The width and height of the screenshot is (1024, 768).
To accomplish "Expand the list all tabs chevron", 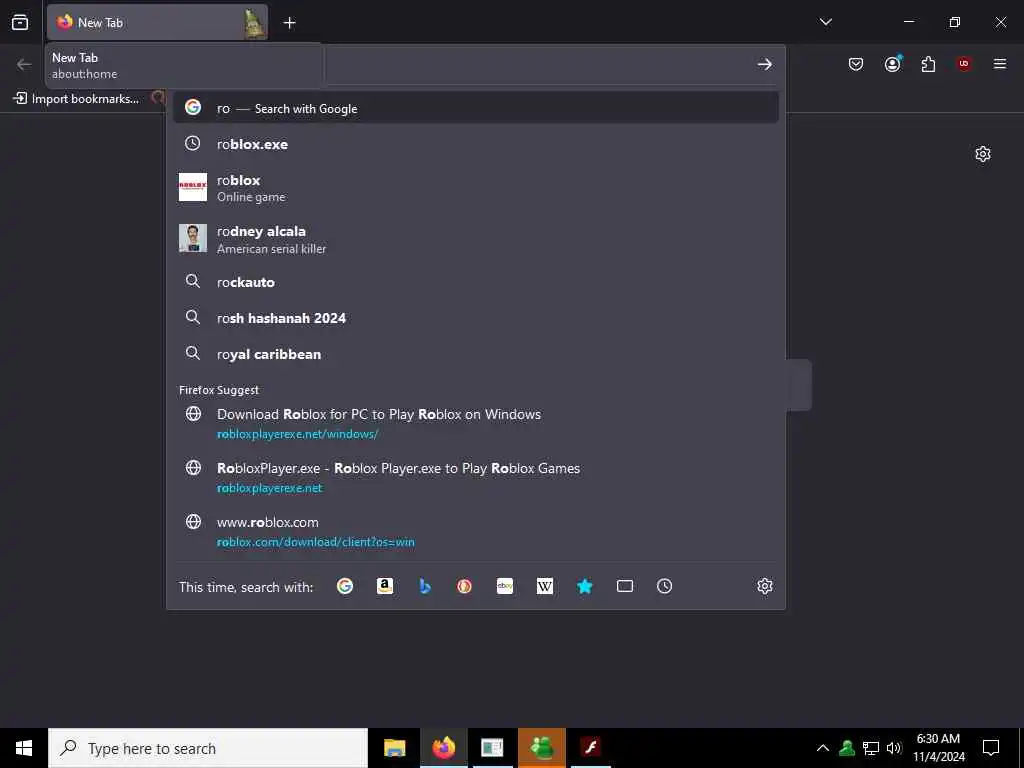I will pos(825,22).
